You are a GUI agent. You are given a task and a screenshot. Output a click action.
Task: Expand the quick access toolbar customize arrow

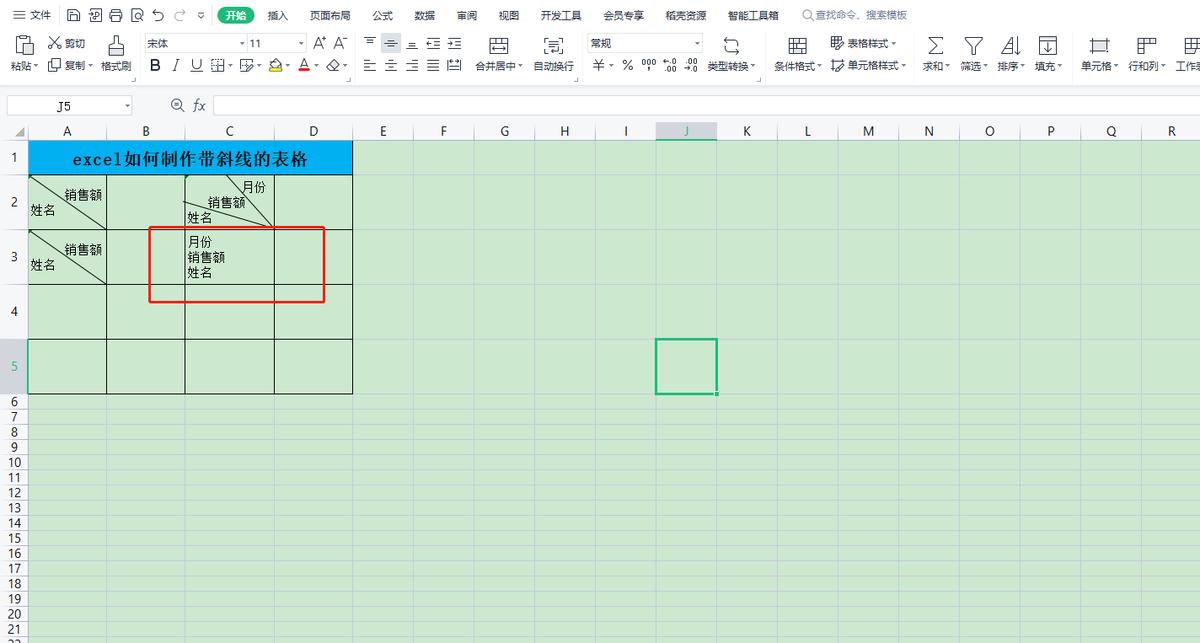click(201, 16)
